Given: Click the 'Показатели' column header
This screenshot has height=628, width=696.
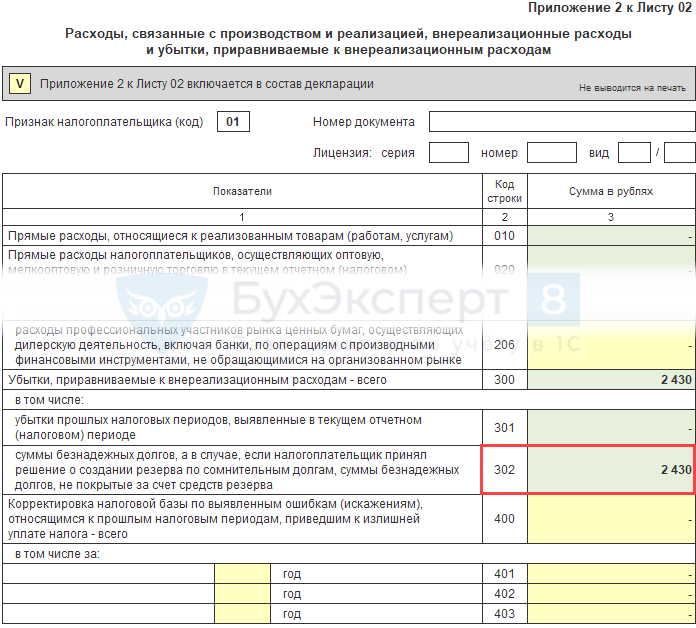Looking at the screenshot, I should point(242,191).
